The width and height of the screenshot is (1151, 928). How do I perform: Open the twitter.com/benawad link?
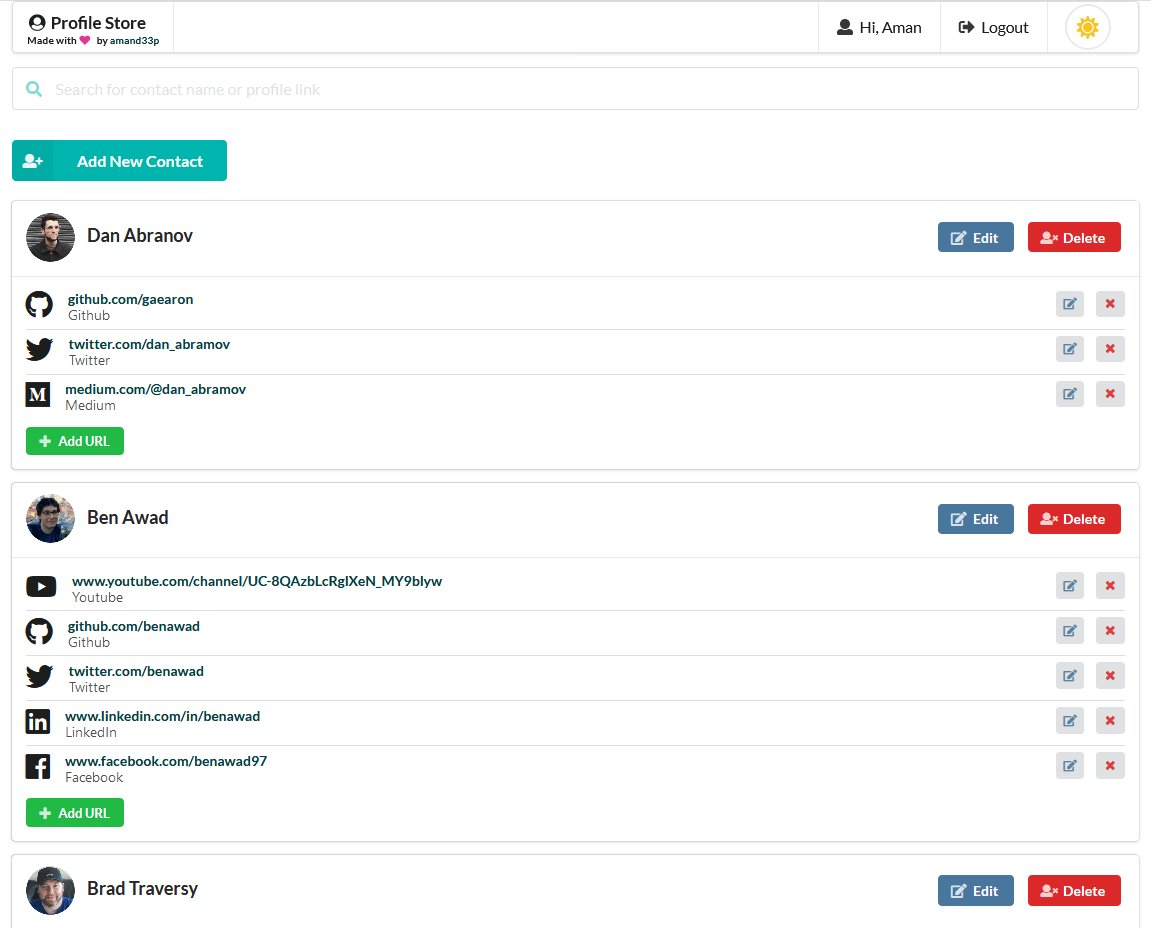click(x=136, y=670)
